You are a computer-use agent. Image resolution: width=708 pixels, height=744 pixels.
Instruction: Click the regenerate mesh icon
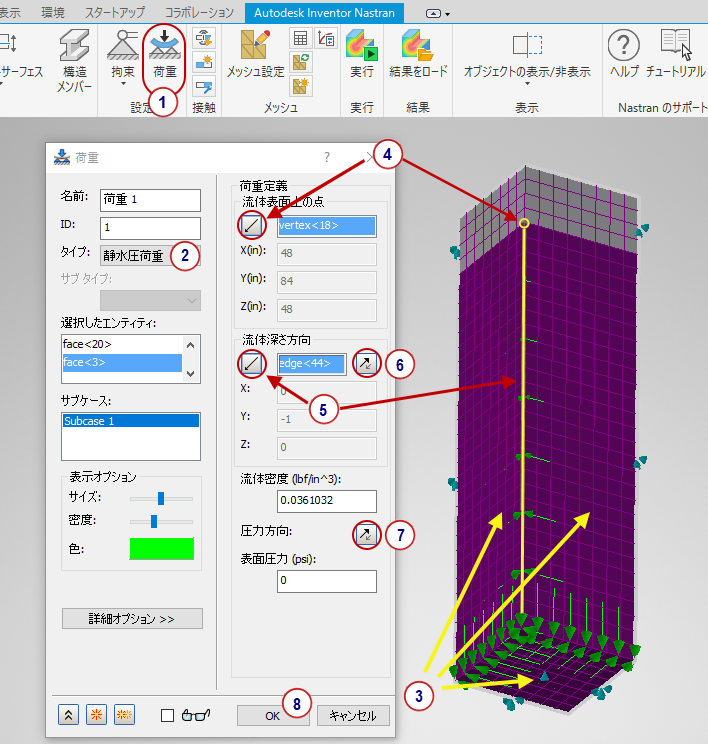300,62
